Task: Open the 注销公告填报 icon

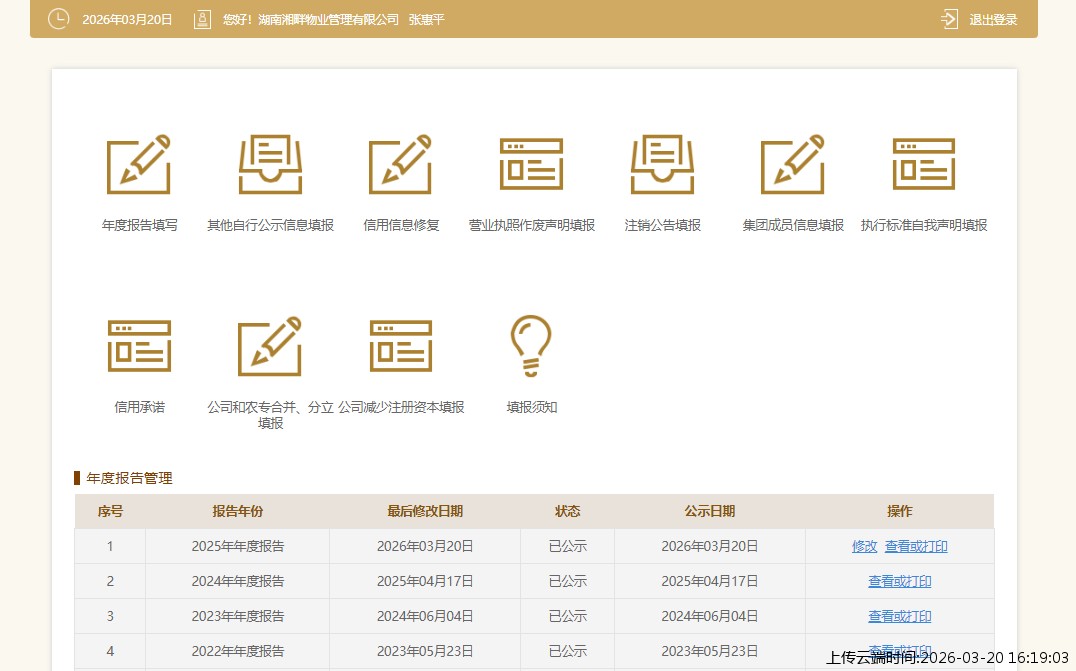Action: [662, 165]
